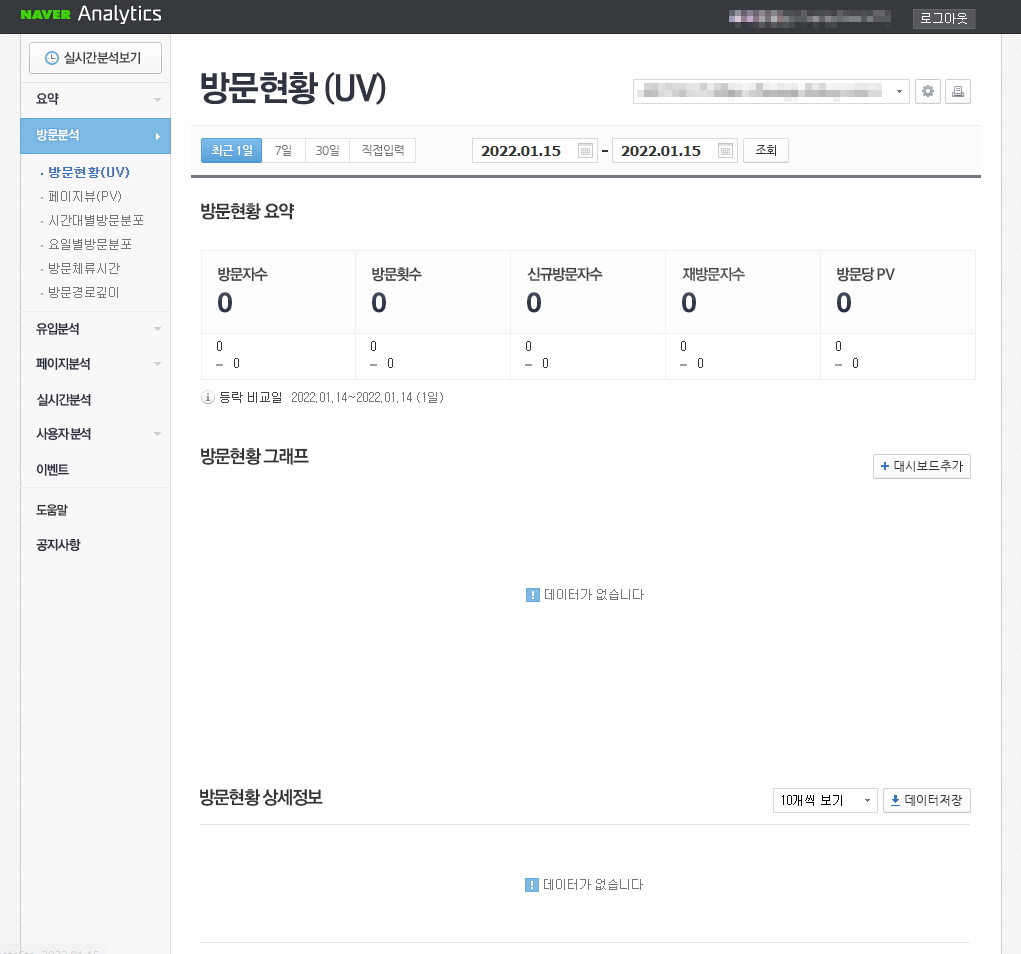Open the settings gear icon
The width and height of the screenshot is (1021, 954).
coord(928,91)
